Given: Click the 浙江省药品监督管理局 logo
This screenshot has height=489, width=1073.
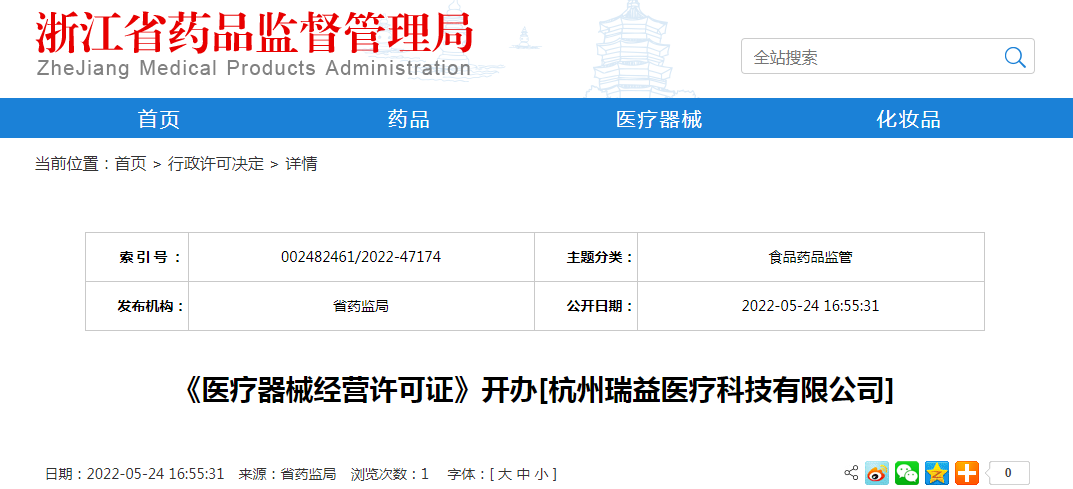Looking at the screenshot, I should 254,34.
